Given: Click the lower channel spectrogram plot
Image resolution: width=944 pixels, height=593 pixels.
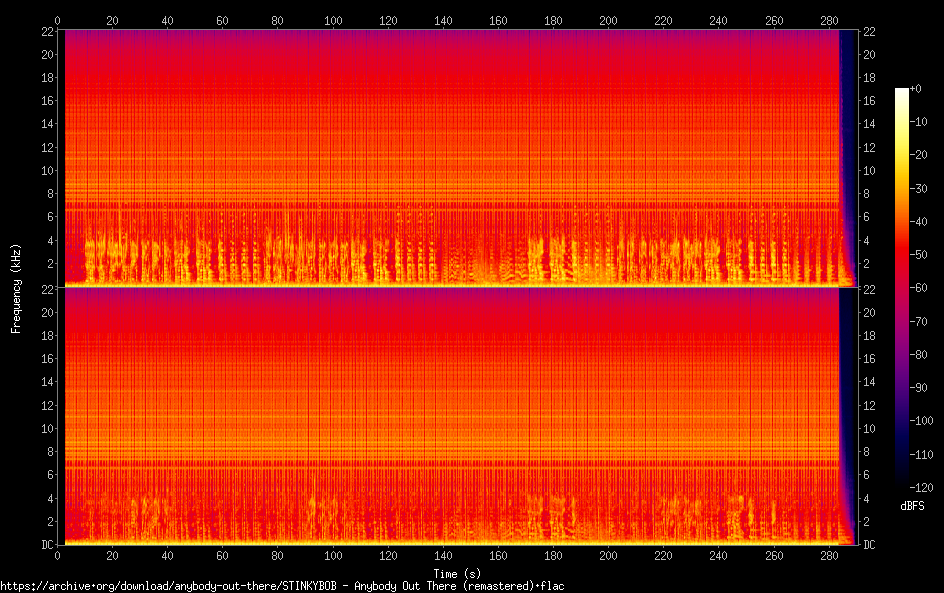Looking at the screenshot, I should point(457,416).
